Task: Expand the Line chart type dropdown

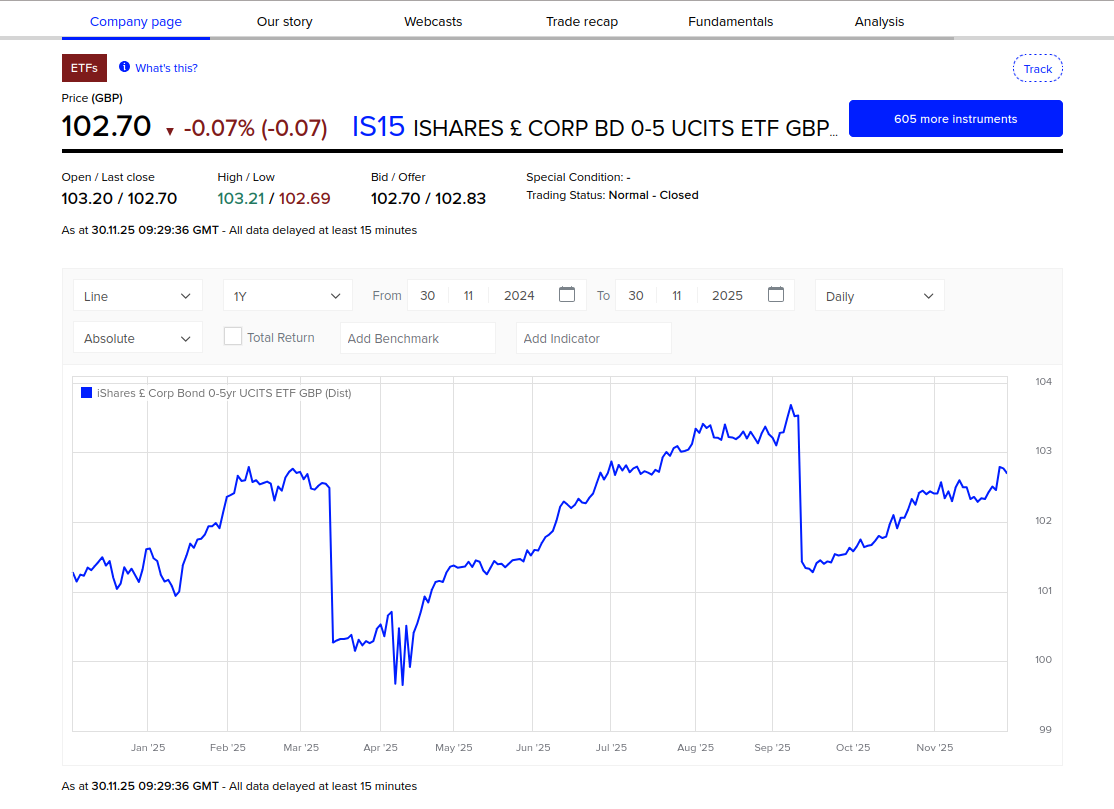Action: click(138, 296)
